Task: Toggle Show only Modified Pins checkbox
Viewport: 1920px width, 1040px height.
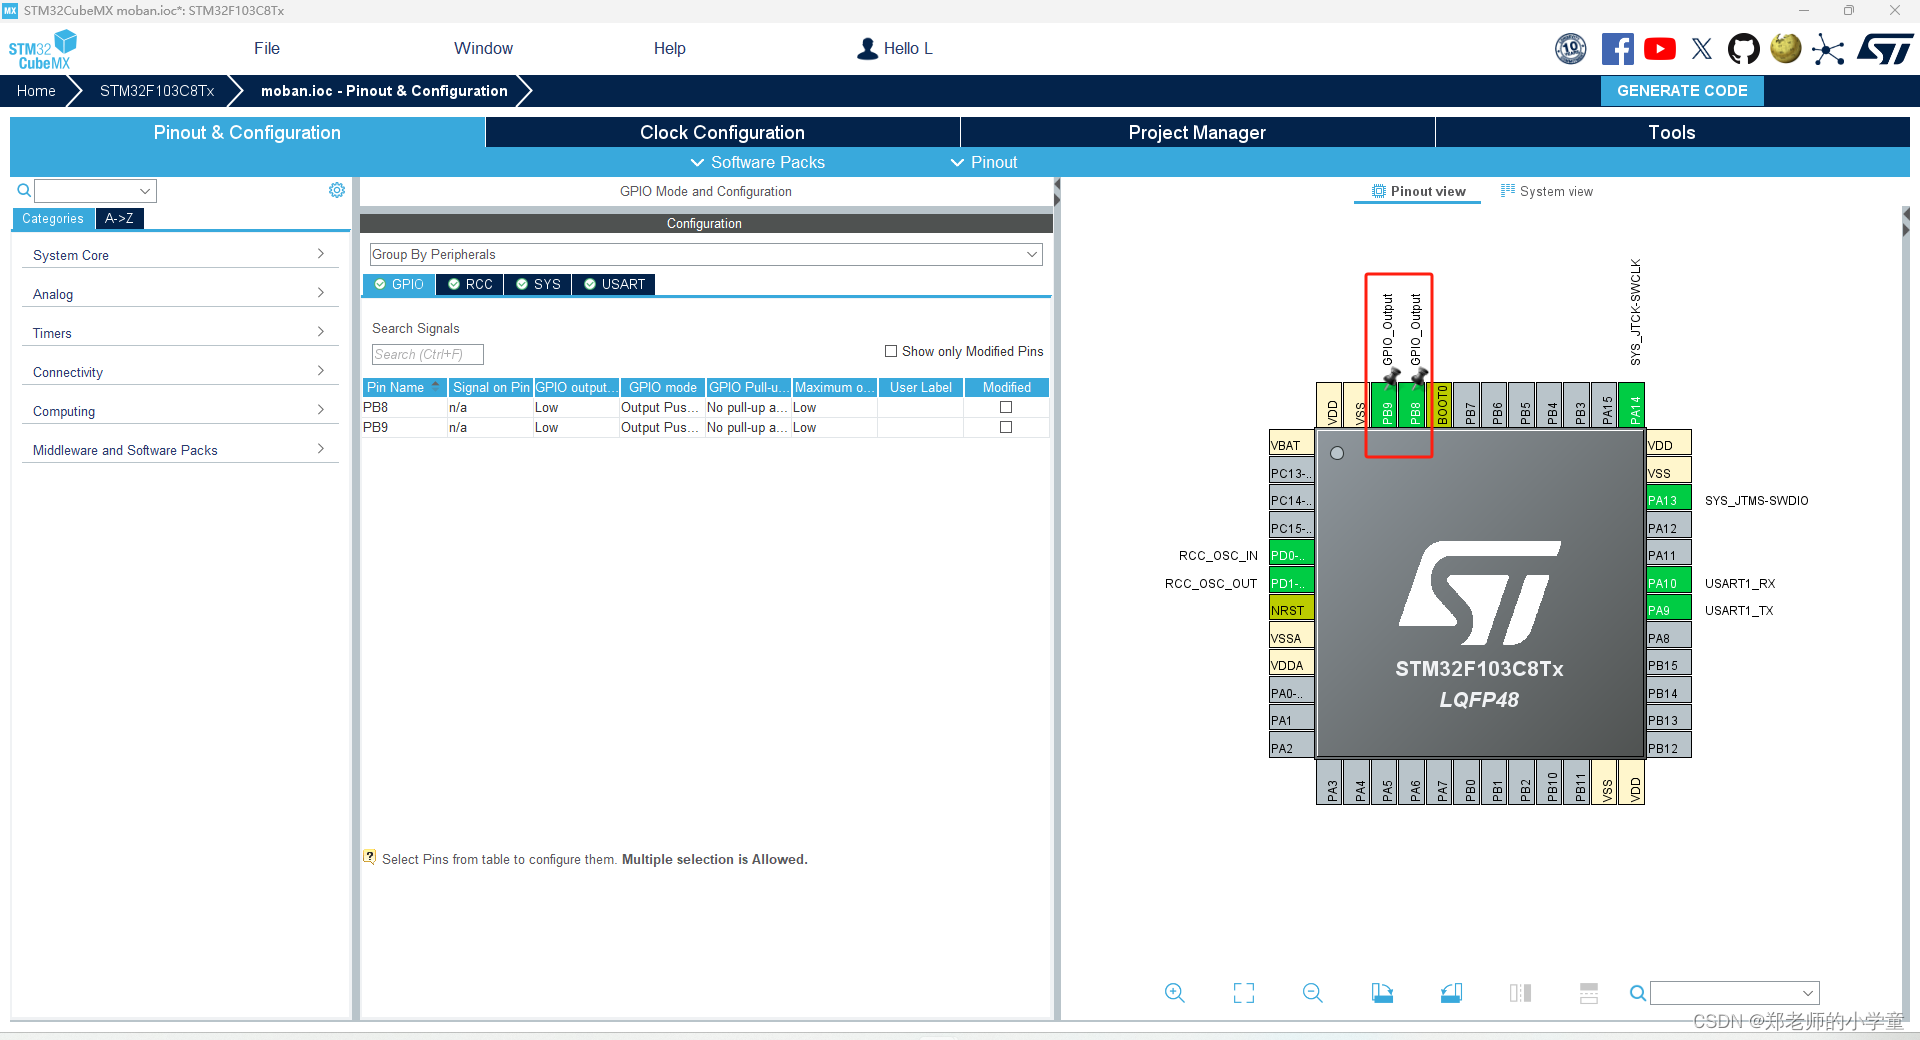Action: (891, 351)
